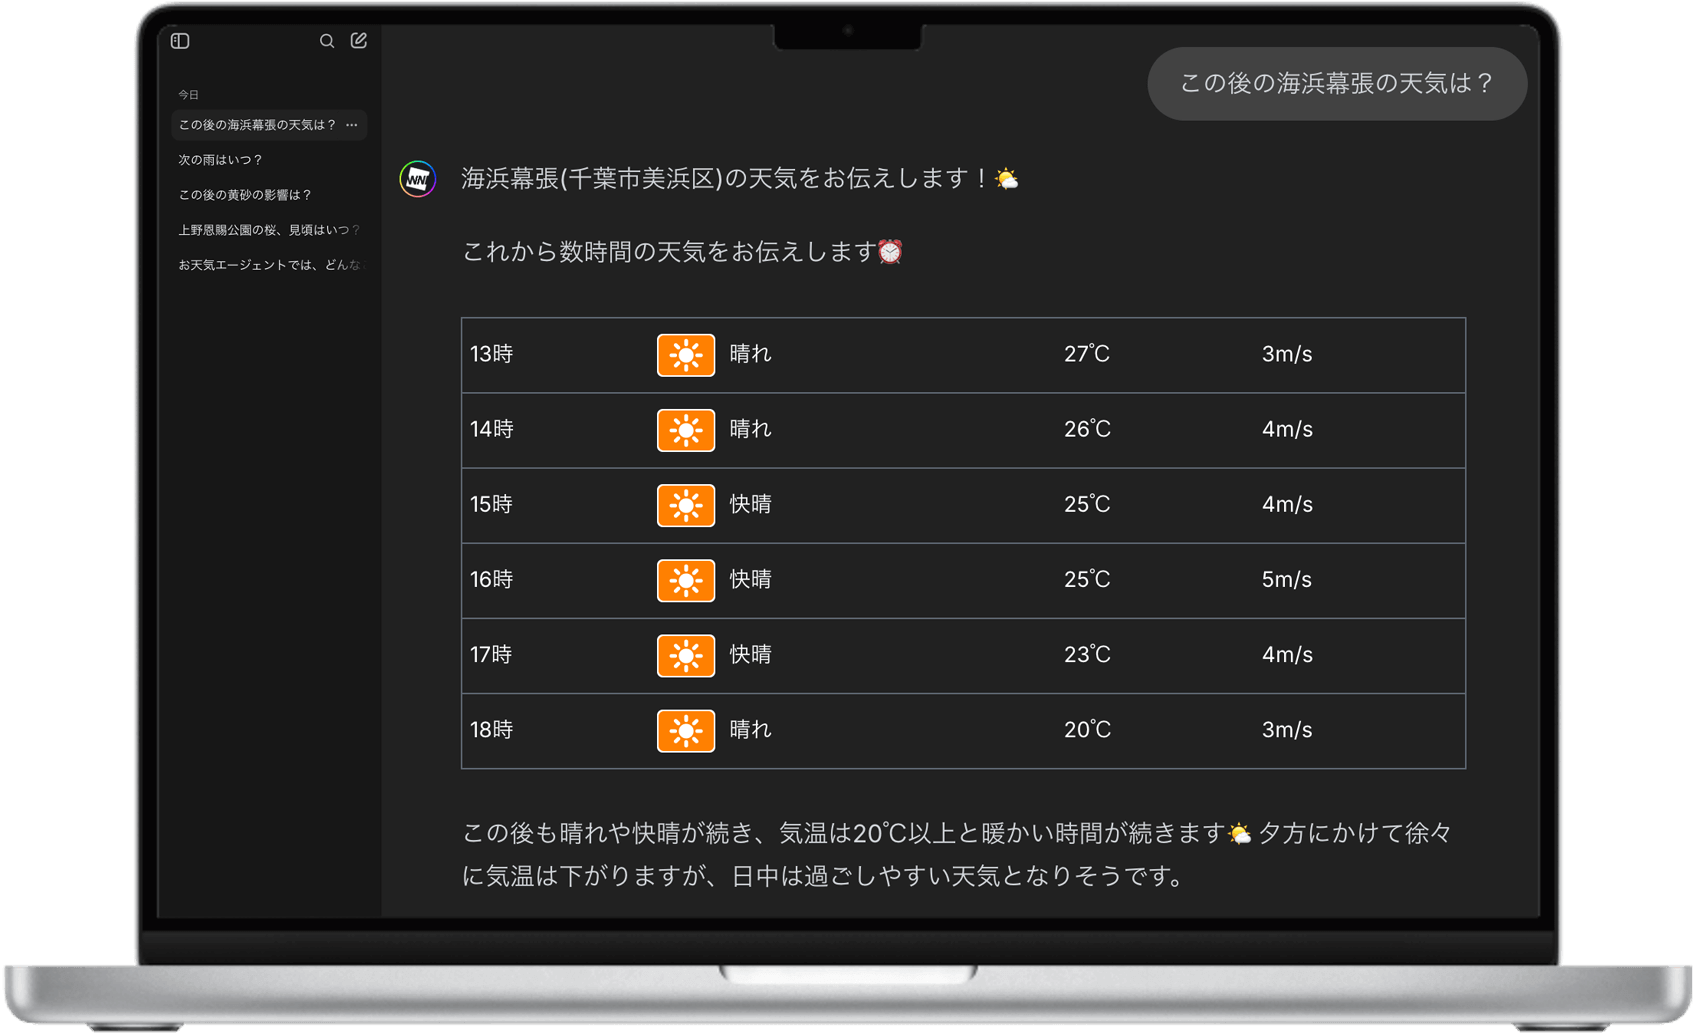1693x1033 pixels.
Task: Start a new chat with compose icon
Action: click(x=359, y=41)
